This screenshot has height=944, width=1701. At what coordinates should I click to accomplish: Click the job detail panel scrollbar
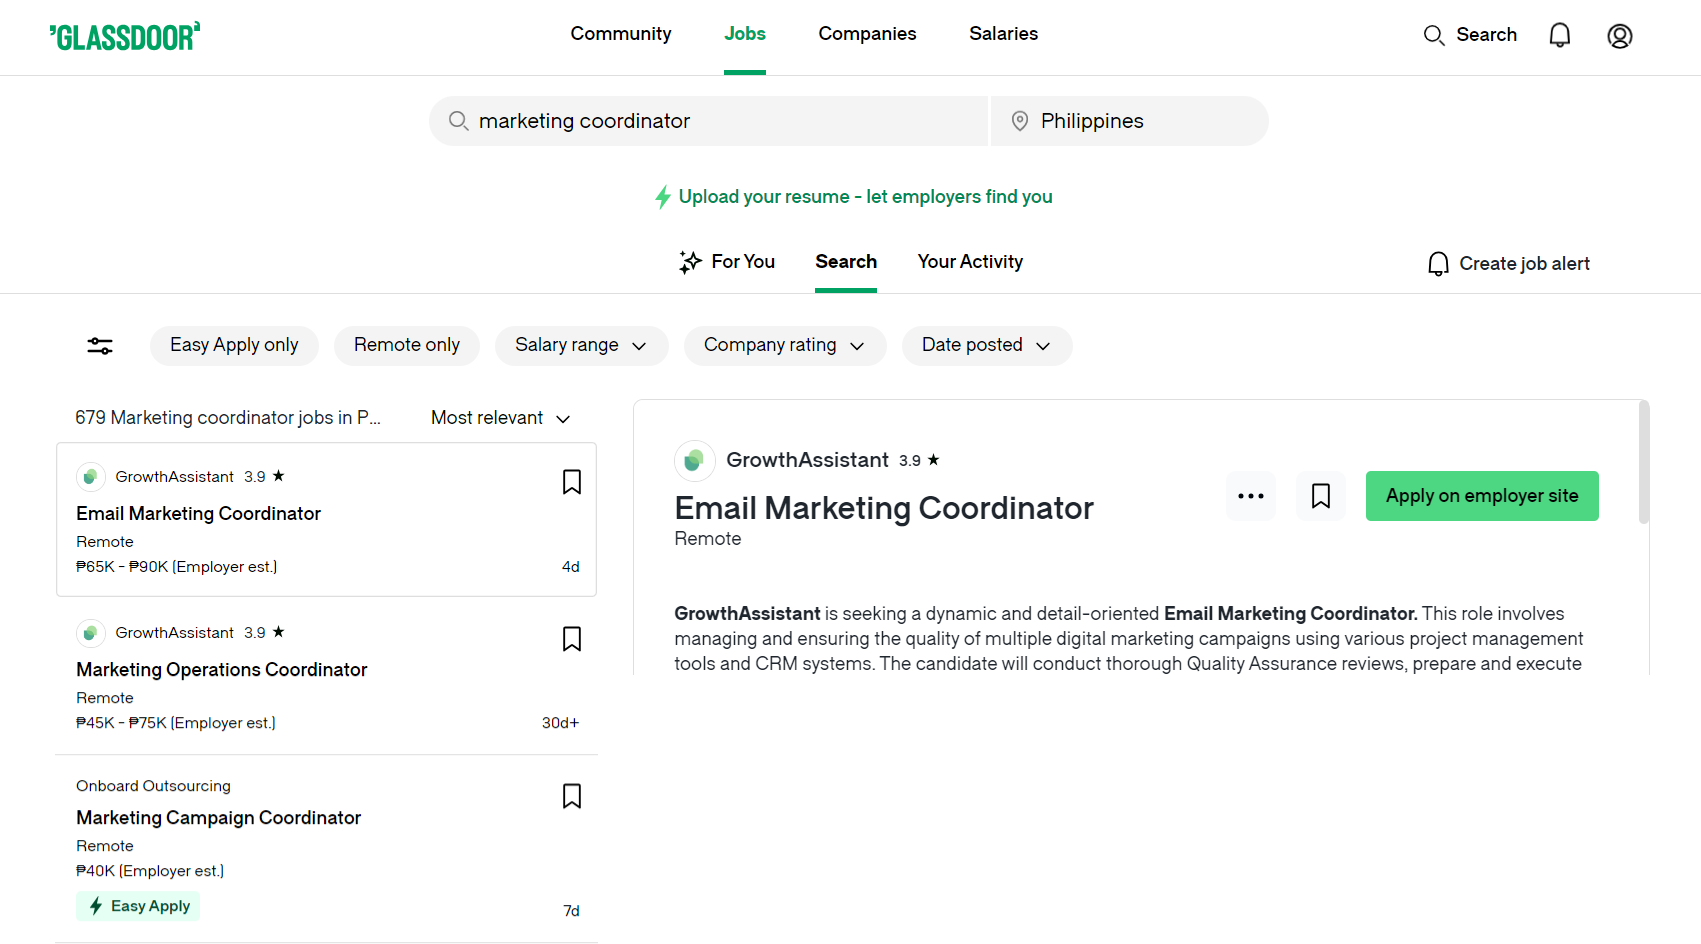pos(1643,462)
